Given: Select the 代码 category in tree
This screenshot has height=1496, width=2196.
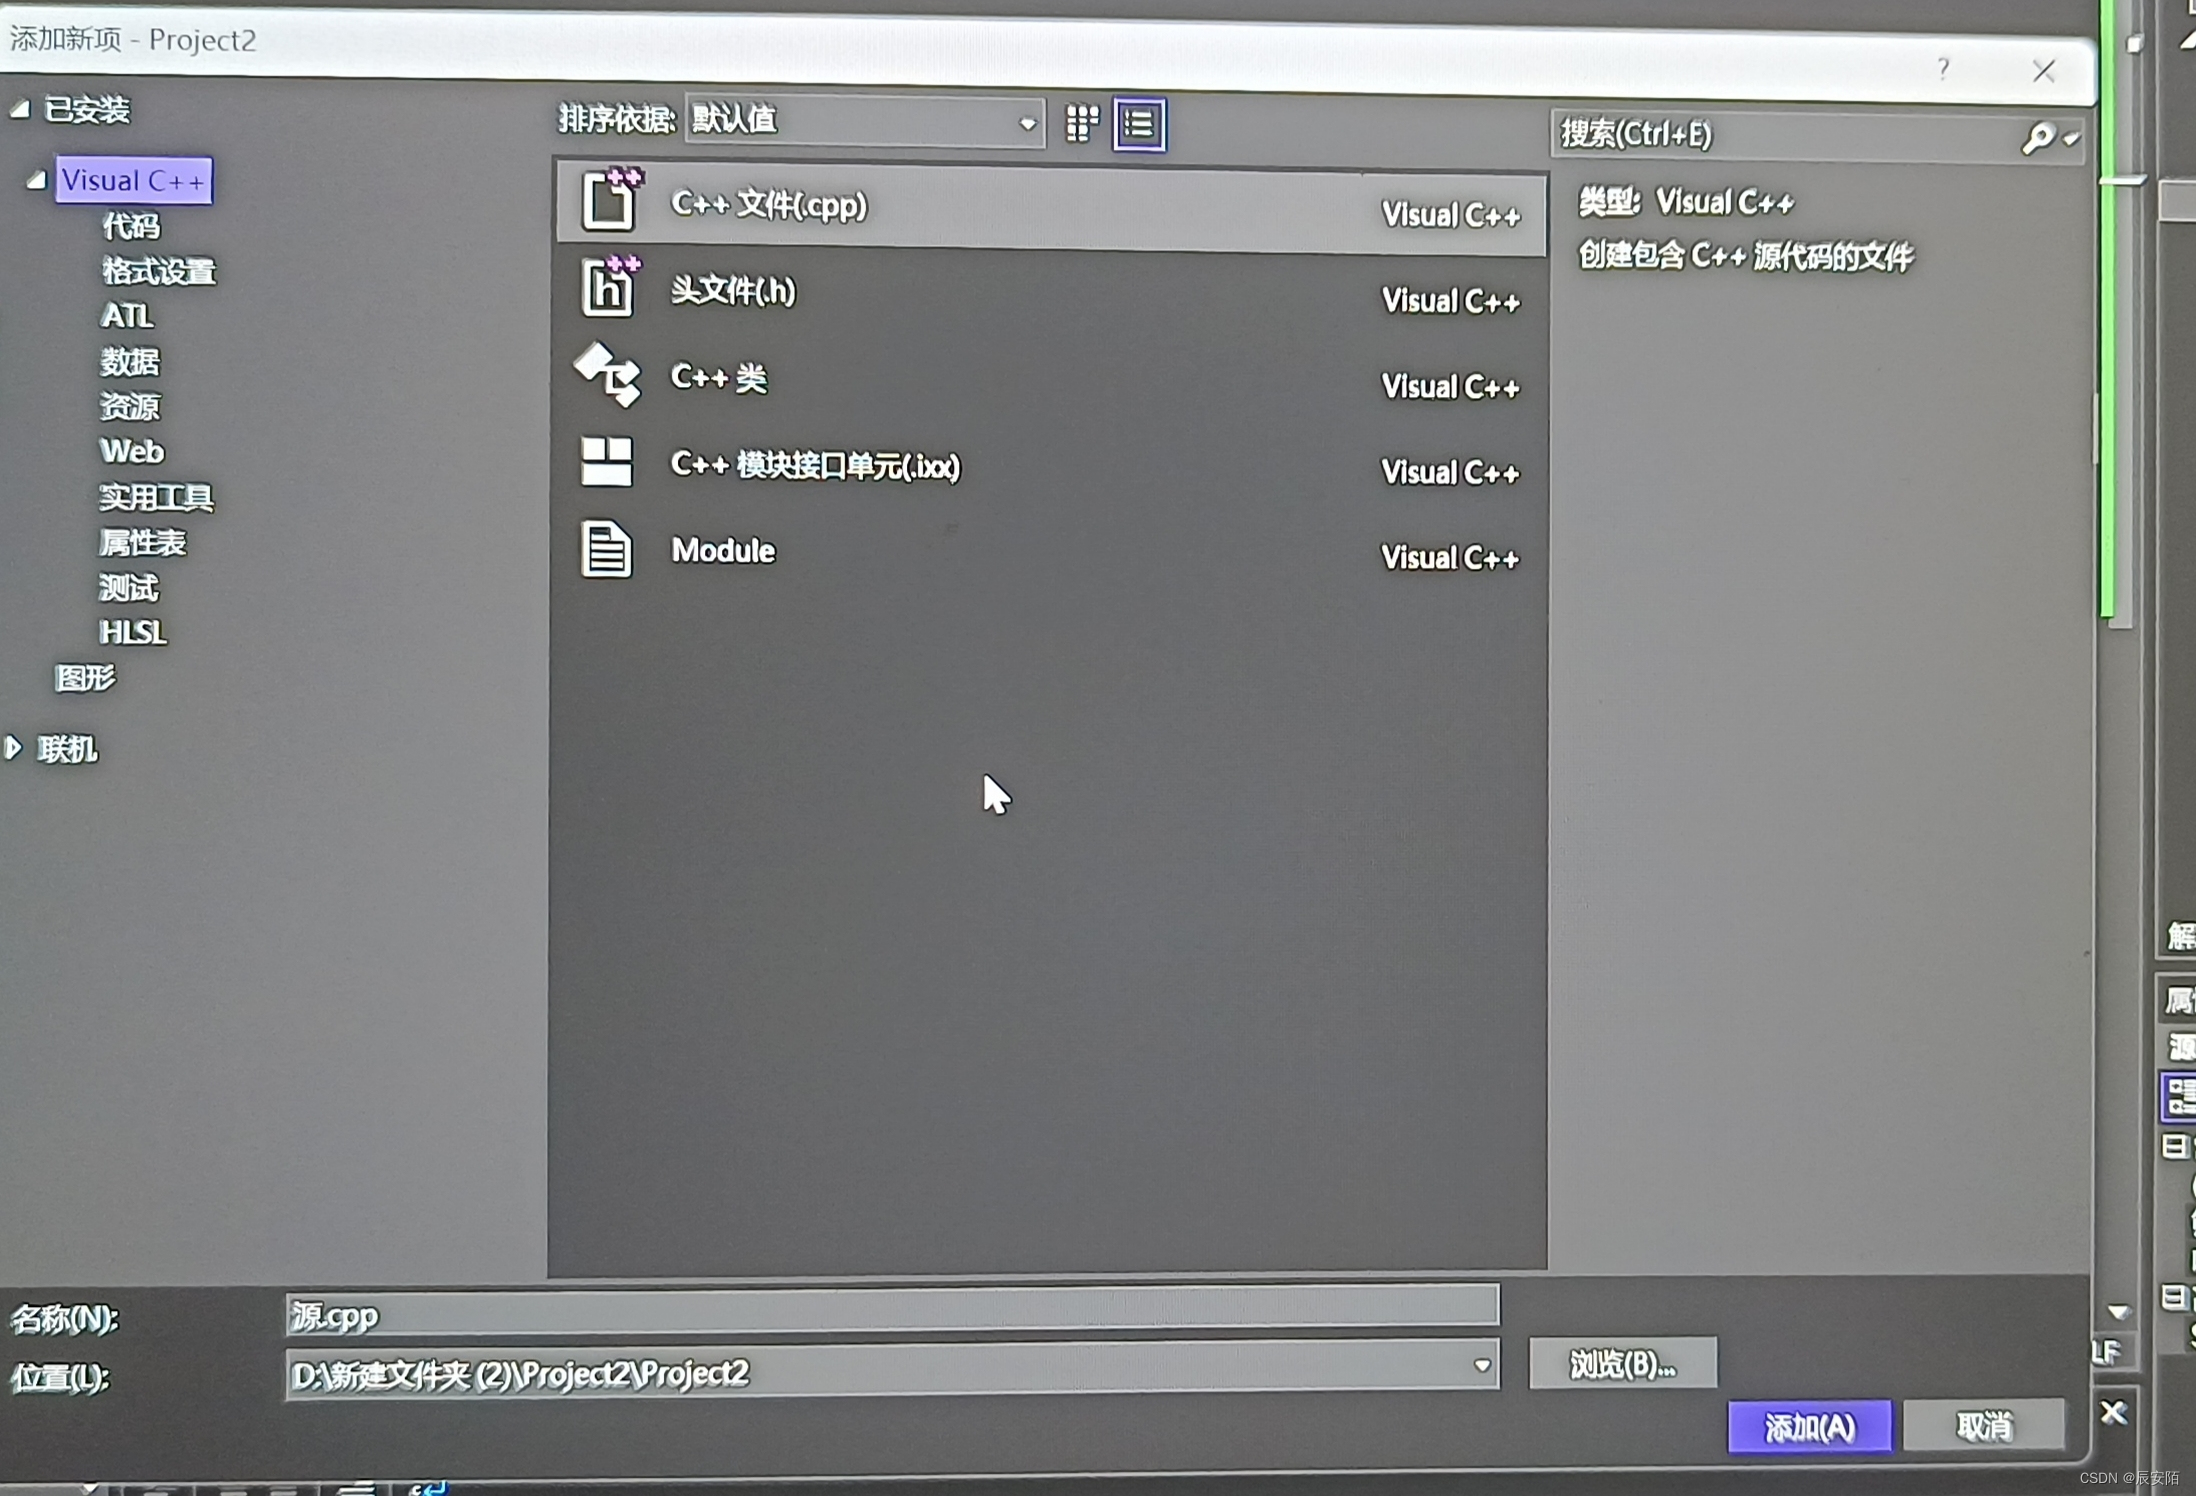Looking at the screenshot, I should pyautogui.click(x=131, y=226).
